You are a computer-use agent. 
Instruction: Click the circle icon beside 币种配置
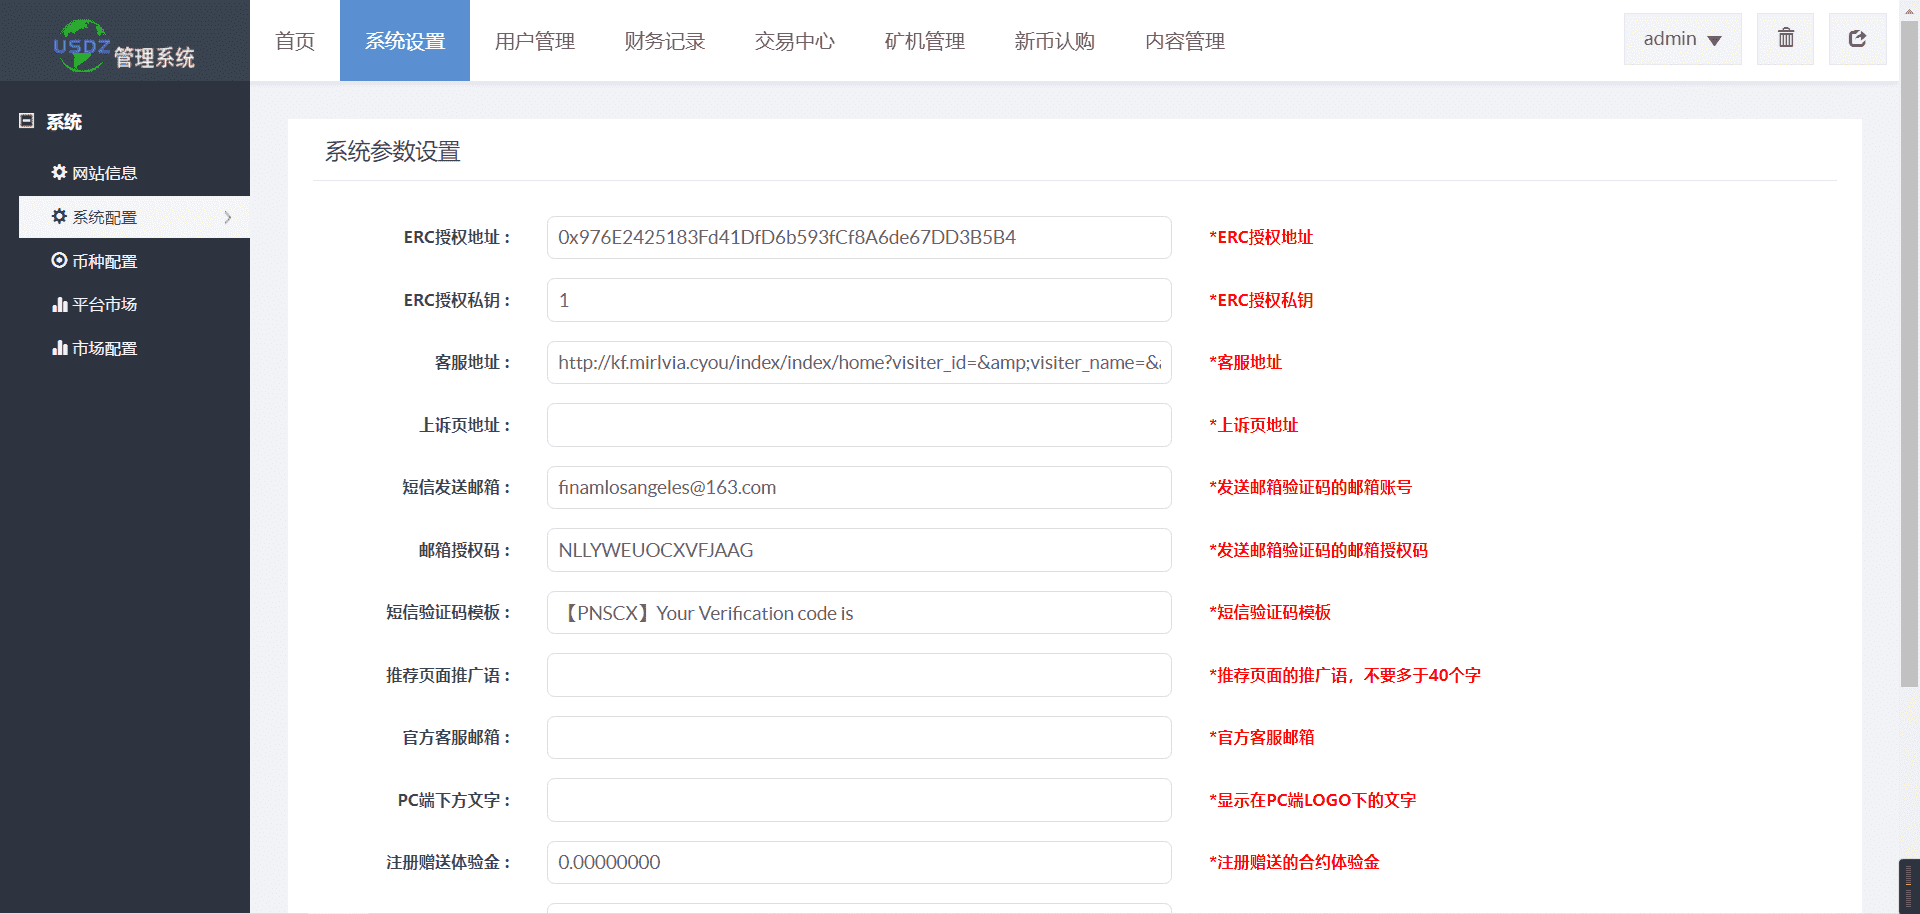(x=59, y=261)
